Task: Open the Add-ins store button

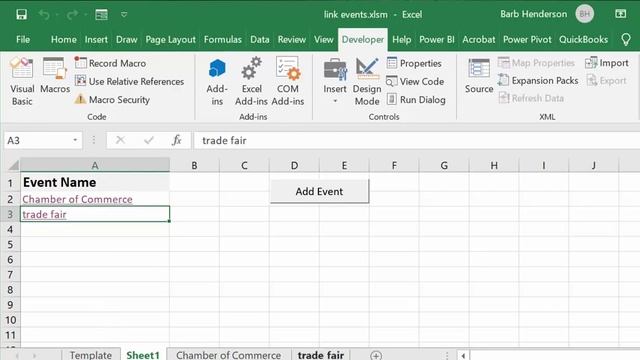Action: click(217, 82)
